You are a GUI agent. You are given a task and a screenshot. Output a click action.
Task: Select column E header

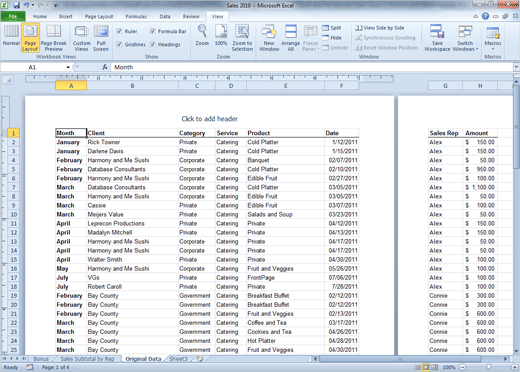(x=285, y=86)
